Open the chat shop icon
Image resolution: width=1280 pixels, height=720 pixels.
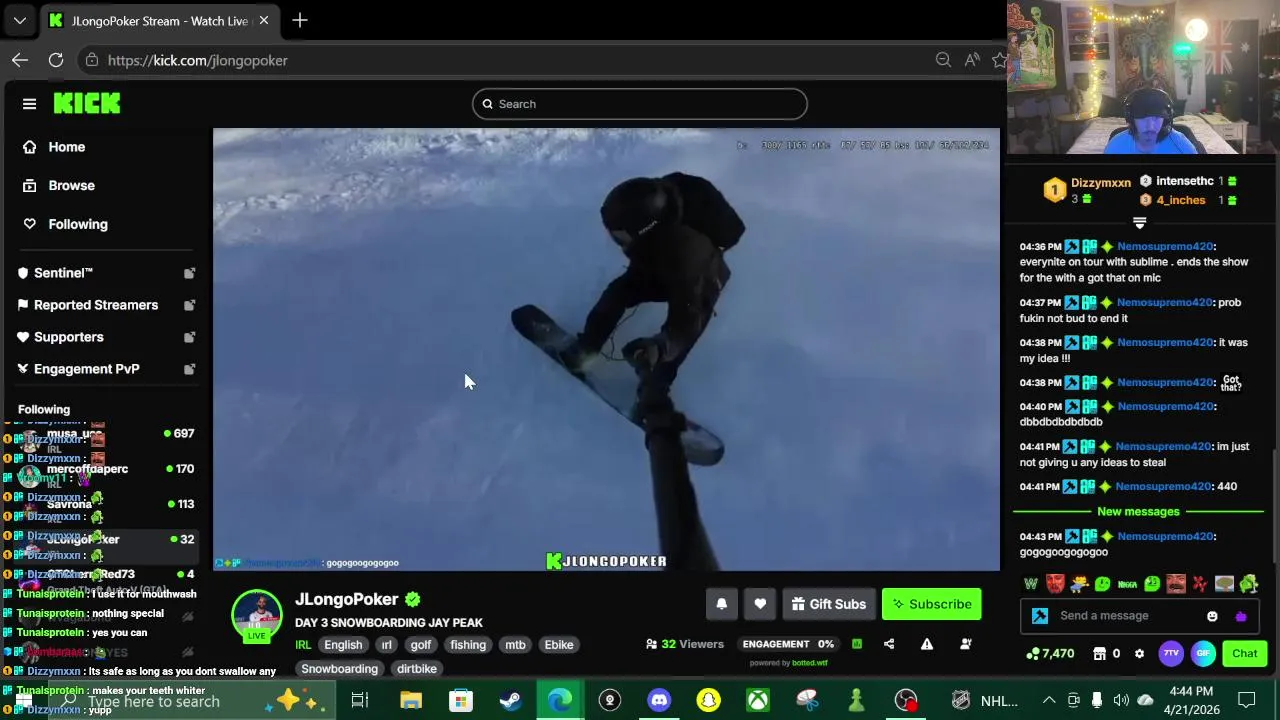(x=1100, y=654)
